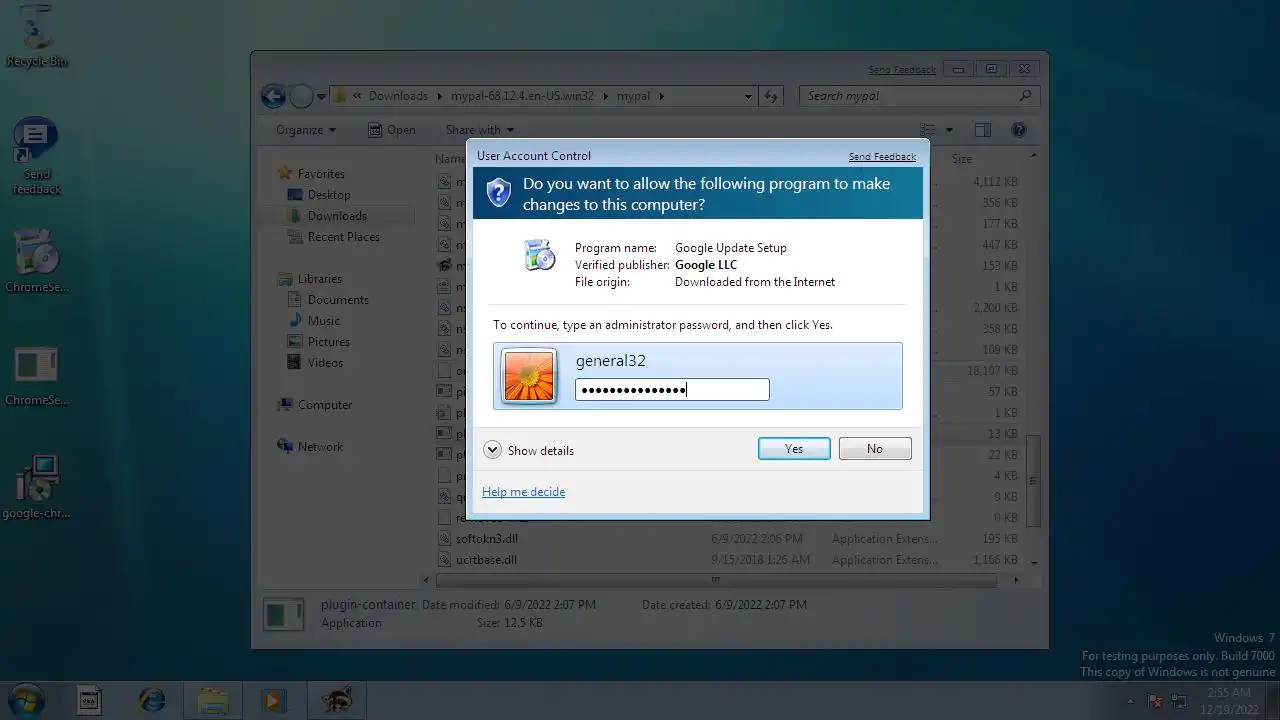Click Send Feedback link in UAC dialog
This screenshot has width=1280, height=720.
coord(882,157)
